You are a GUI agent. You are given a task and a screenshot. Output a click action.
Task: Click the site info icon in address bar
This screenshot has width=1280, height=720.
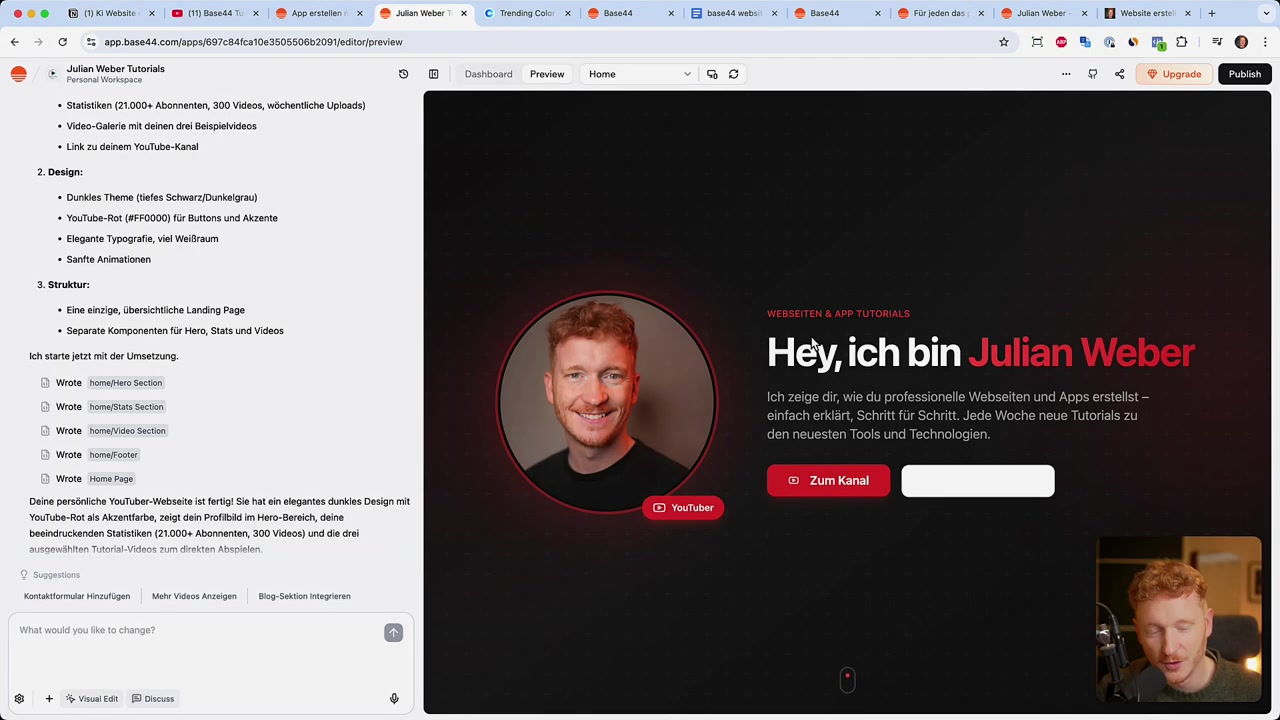pos(91,42)
